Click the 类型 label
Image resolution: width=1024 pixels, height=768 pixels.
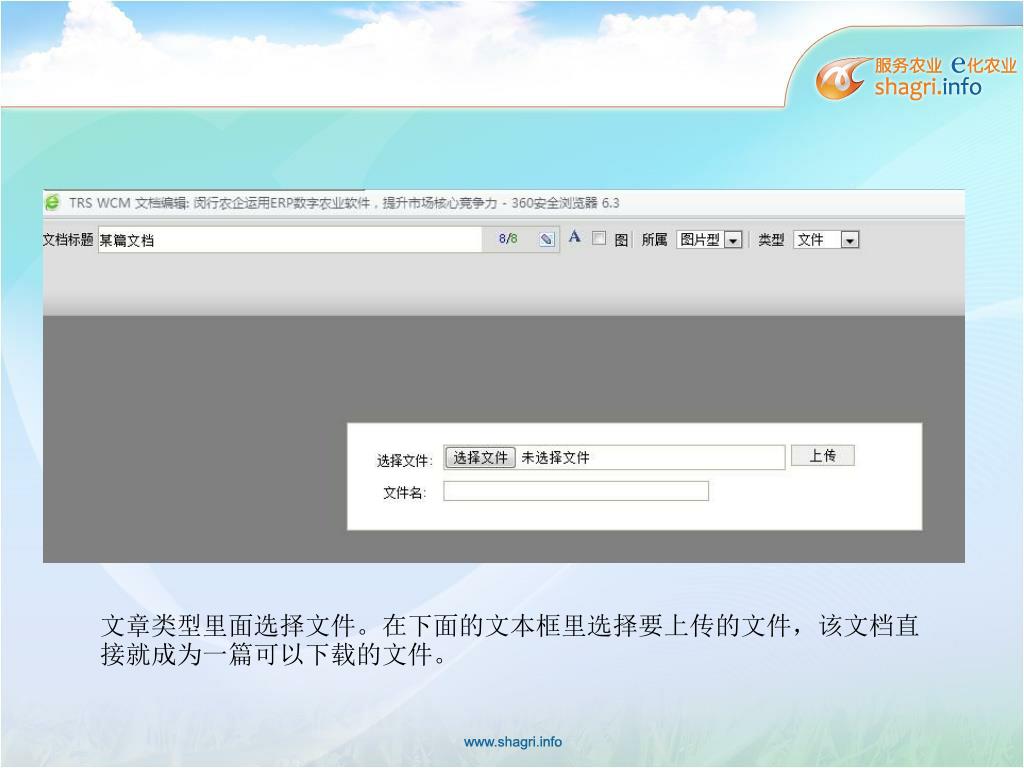point(771,240)
